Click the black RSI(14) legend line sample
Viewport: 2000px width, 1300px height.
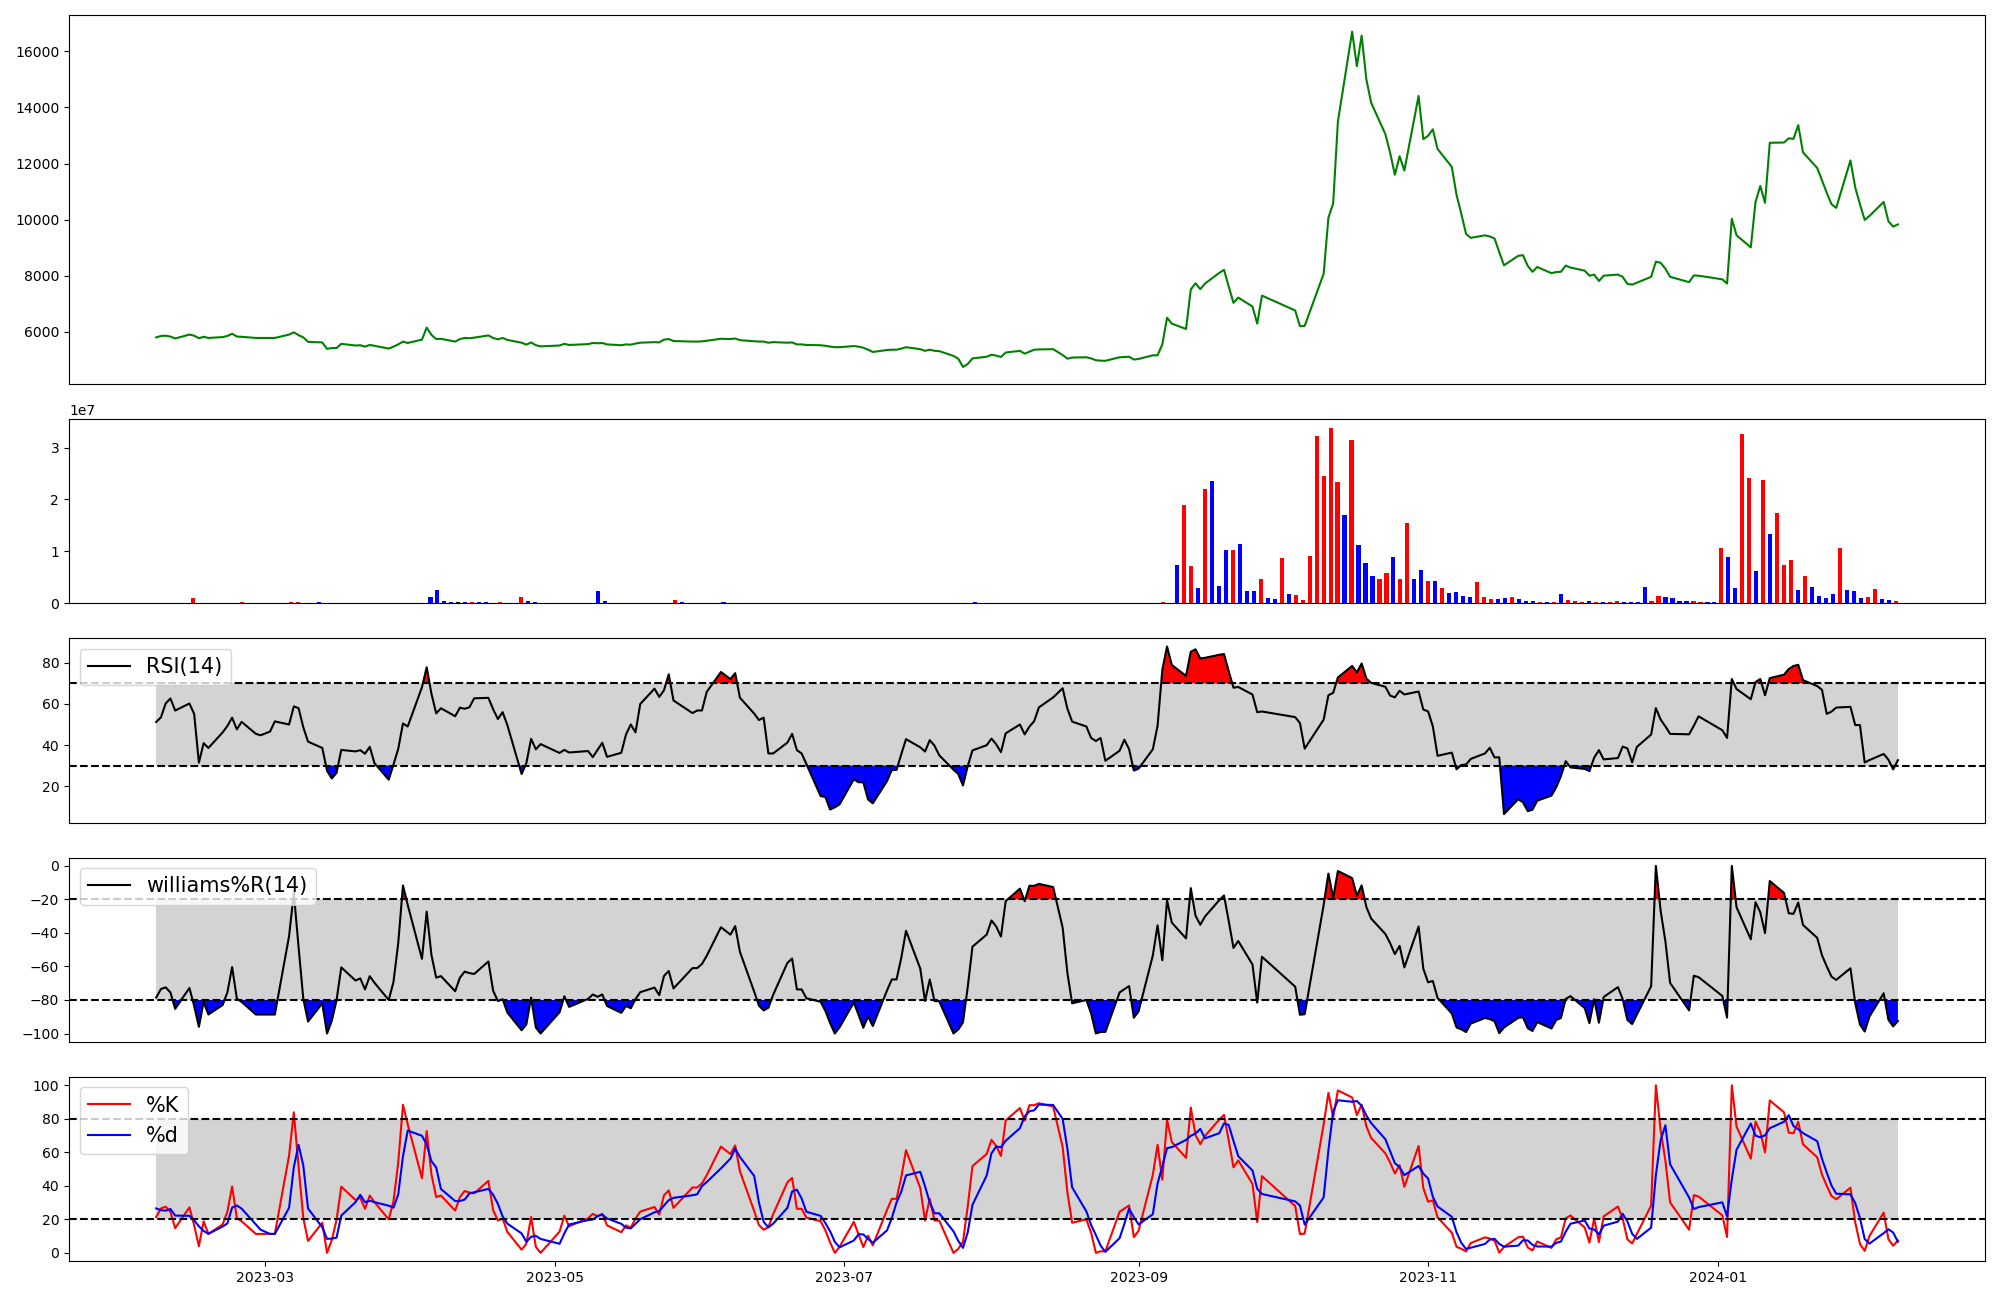(x=109, y=666)
